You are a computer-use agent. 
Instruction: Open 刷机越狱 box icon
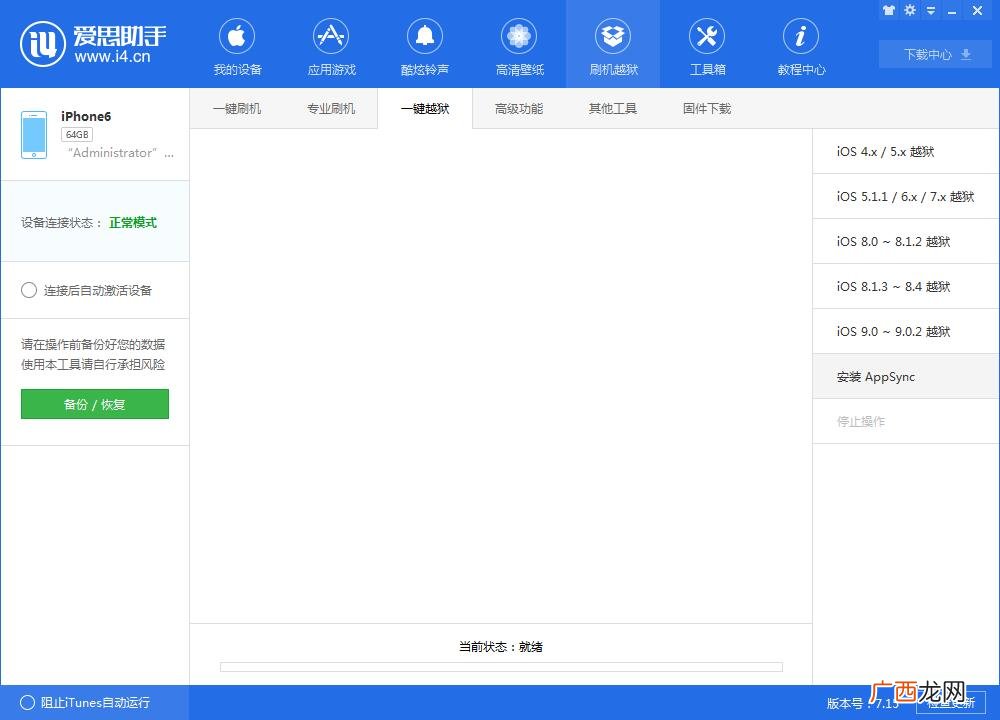click(x=613, y=36)
